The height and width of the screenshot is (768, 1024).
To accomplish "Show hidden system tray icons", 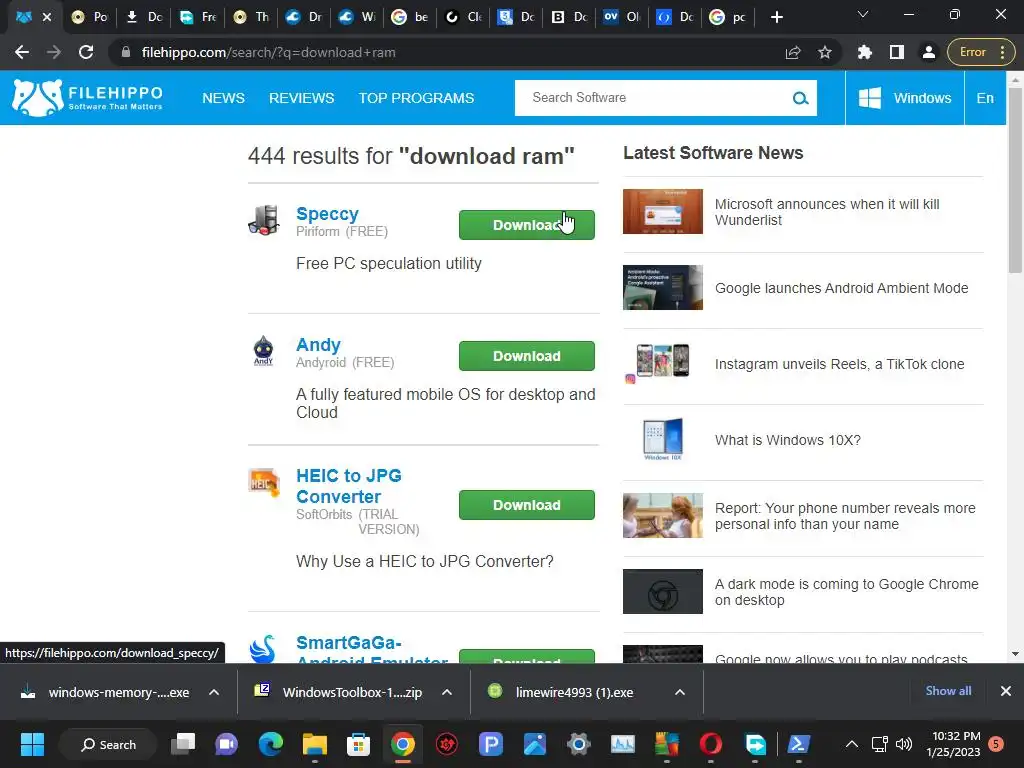I will pyautogui.click(x=852, y=744).
